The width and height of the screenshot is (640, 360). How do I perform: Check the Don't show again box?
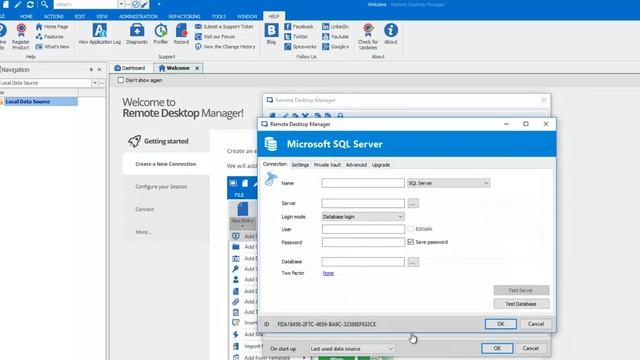(x=121, y=80)
